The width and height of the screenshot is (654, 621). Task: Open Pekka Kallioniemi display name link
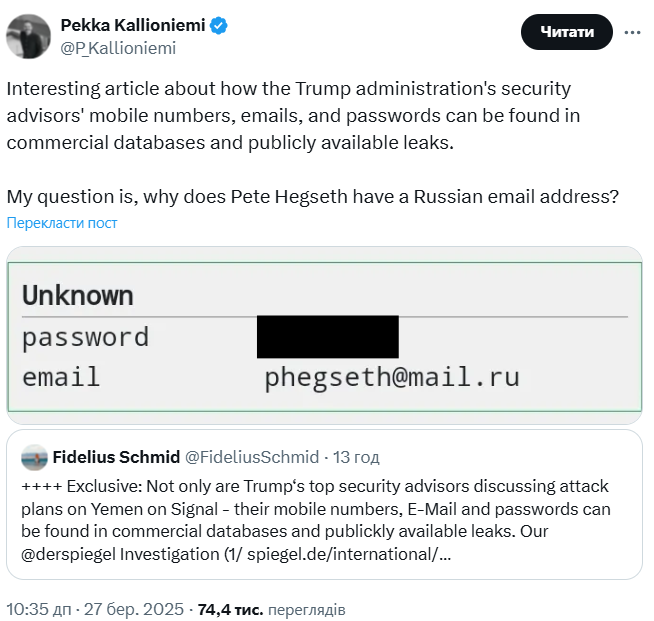(132, 26)
